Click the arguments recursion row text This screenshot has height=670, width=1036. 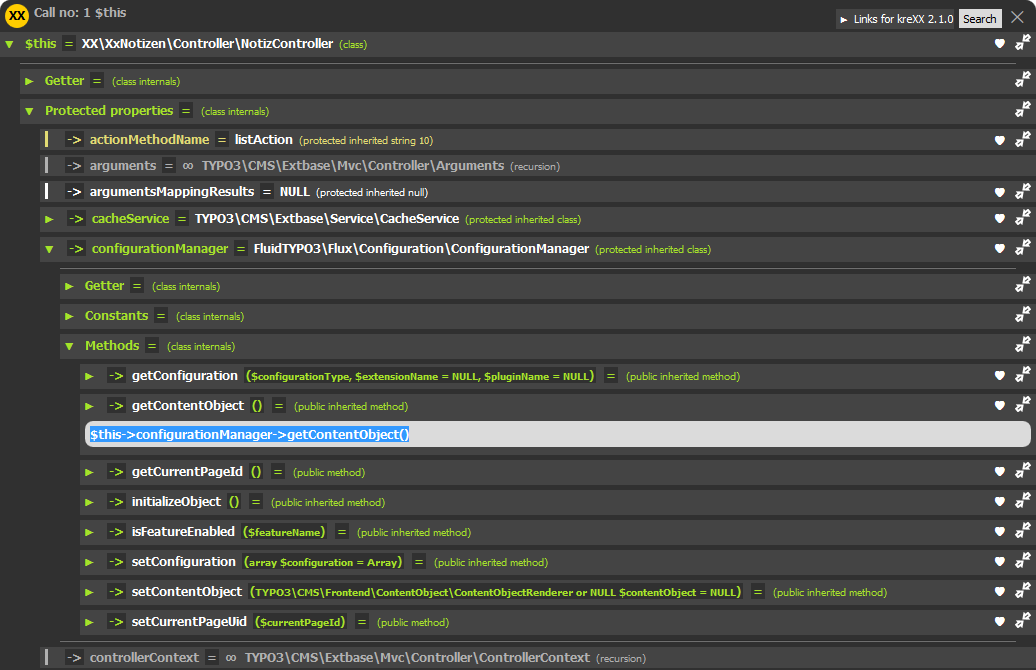pyautogui.click(x=324, y=166)
